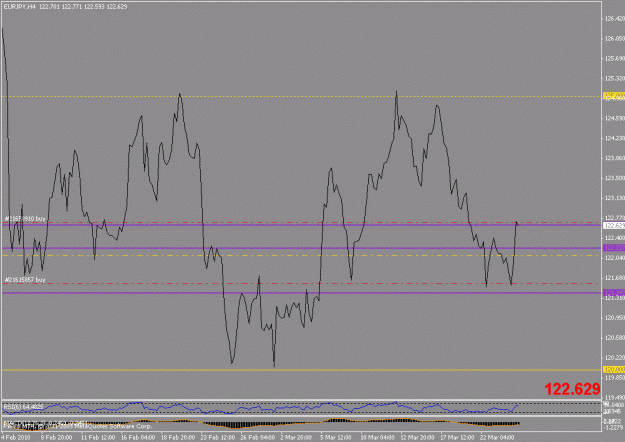Click the '8 Feb 20:00' time label
This screenshot has height=442, width=625.
pos(56,437)
